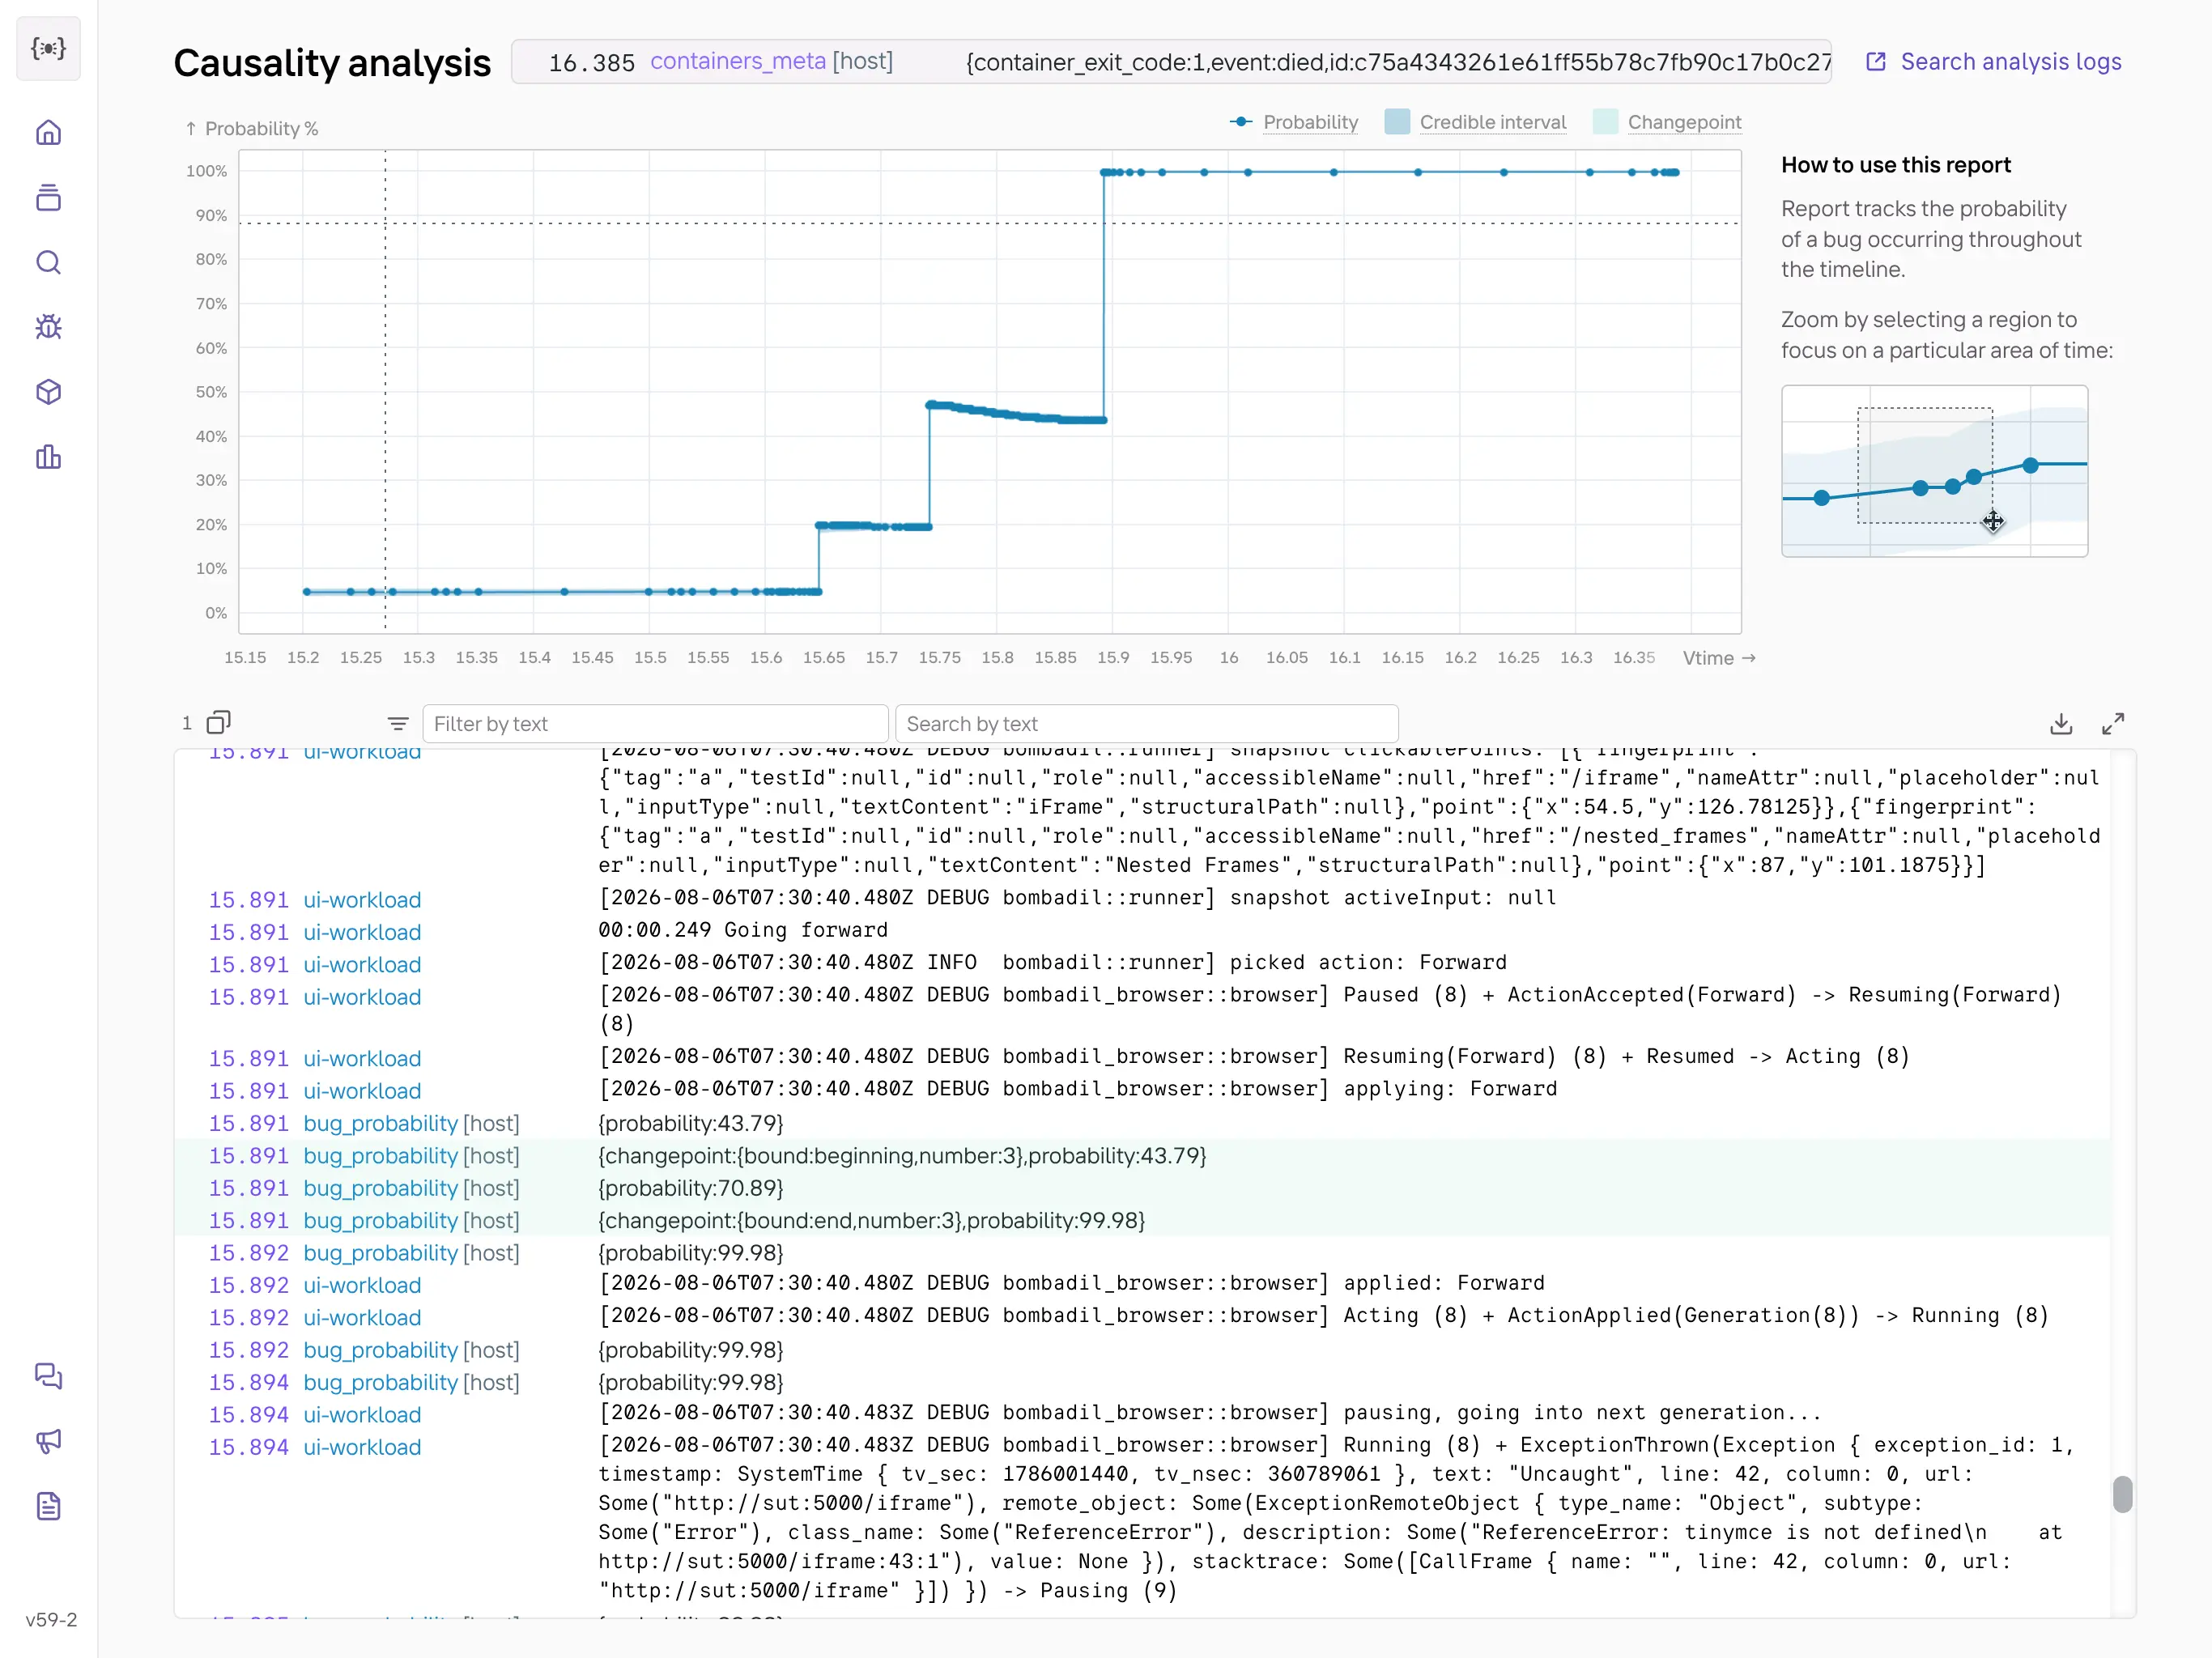Image resolution: width=2212 pixels, height=1658 pixels.
Task: Click bug_probability row with probability:43.79 only
Action: point(1142,1123)
